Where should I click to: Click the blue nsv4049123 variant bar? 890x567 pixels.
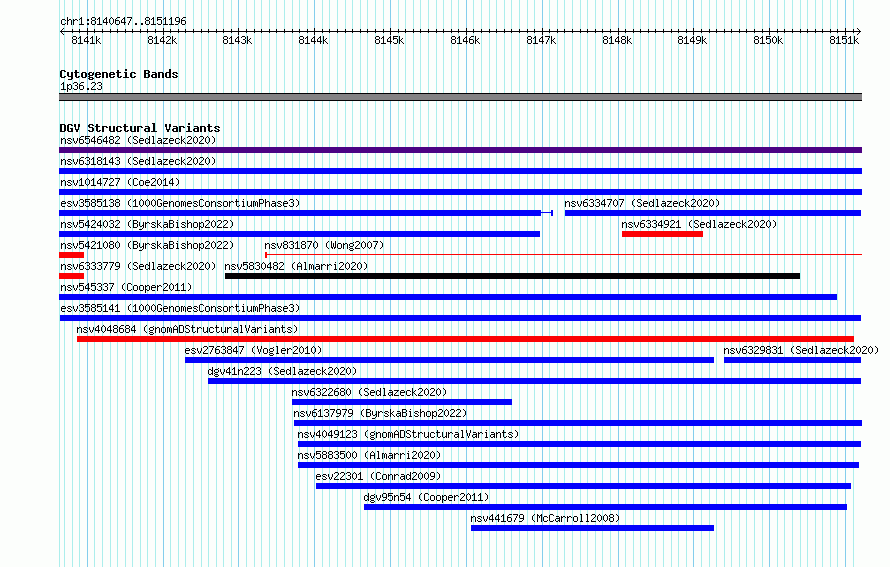click(x=580, y=444)
